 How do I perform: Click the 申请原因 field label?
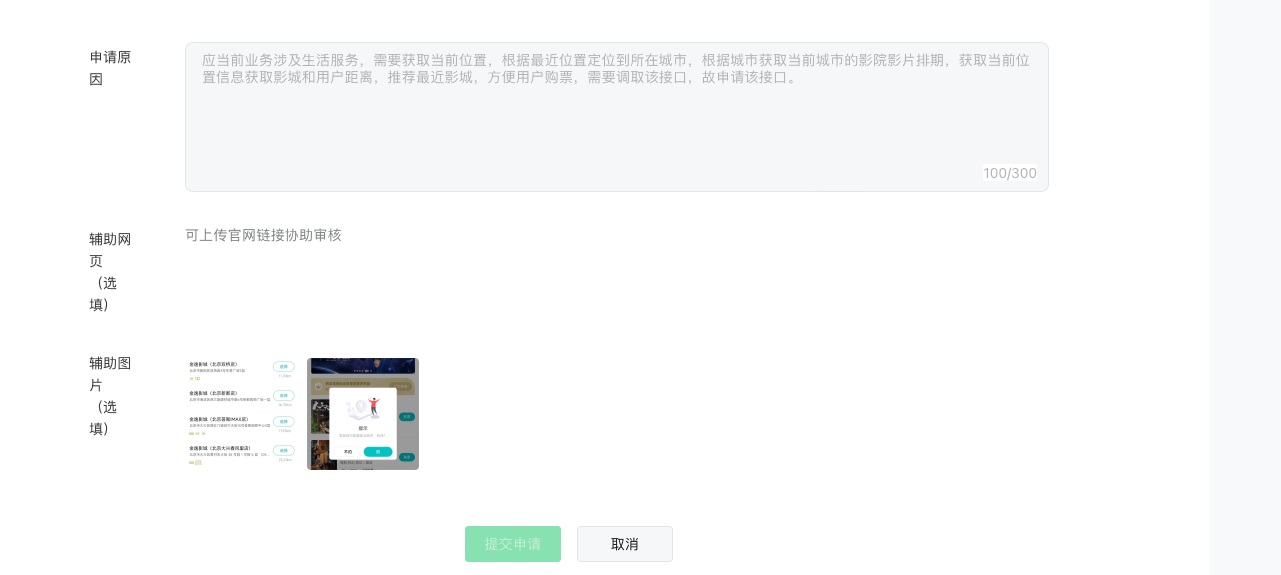[x=111, y=68]
